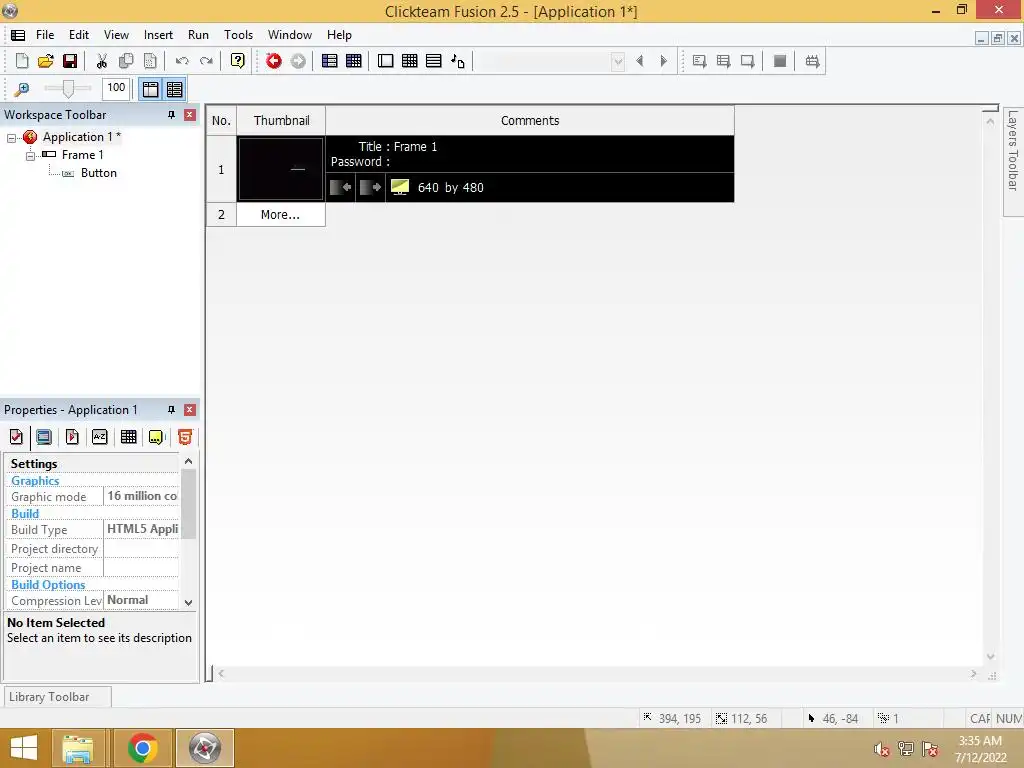
Task: Open the Event List Editor icon
Action: point(434,61)
